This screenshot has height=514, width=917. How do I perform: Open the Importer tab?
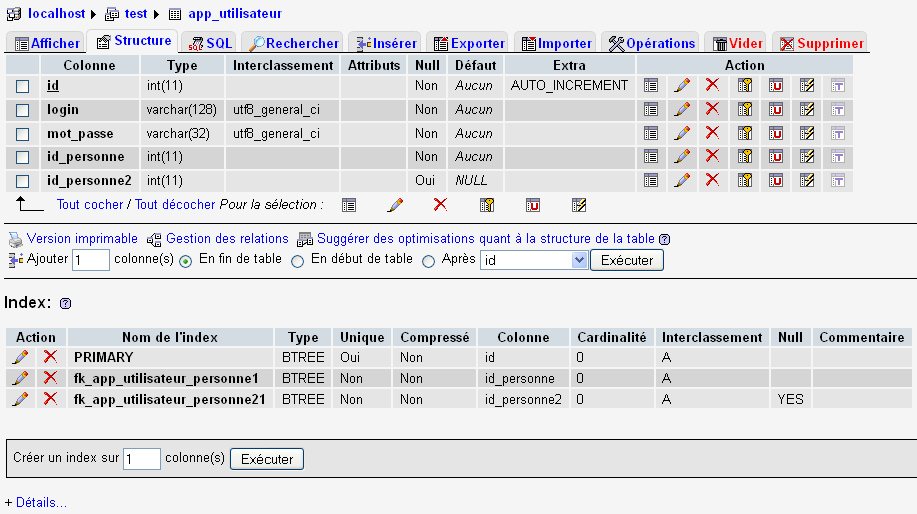556,43
